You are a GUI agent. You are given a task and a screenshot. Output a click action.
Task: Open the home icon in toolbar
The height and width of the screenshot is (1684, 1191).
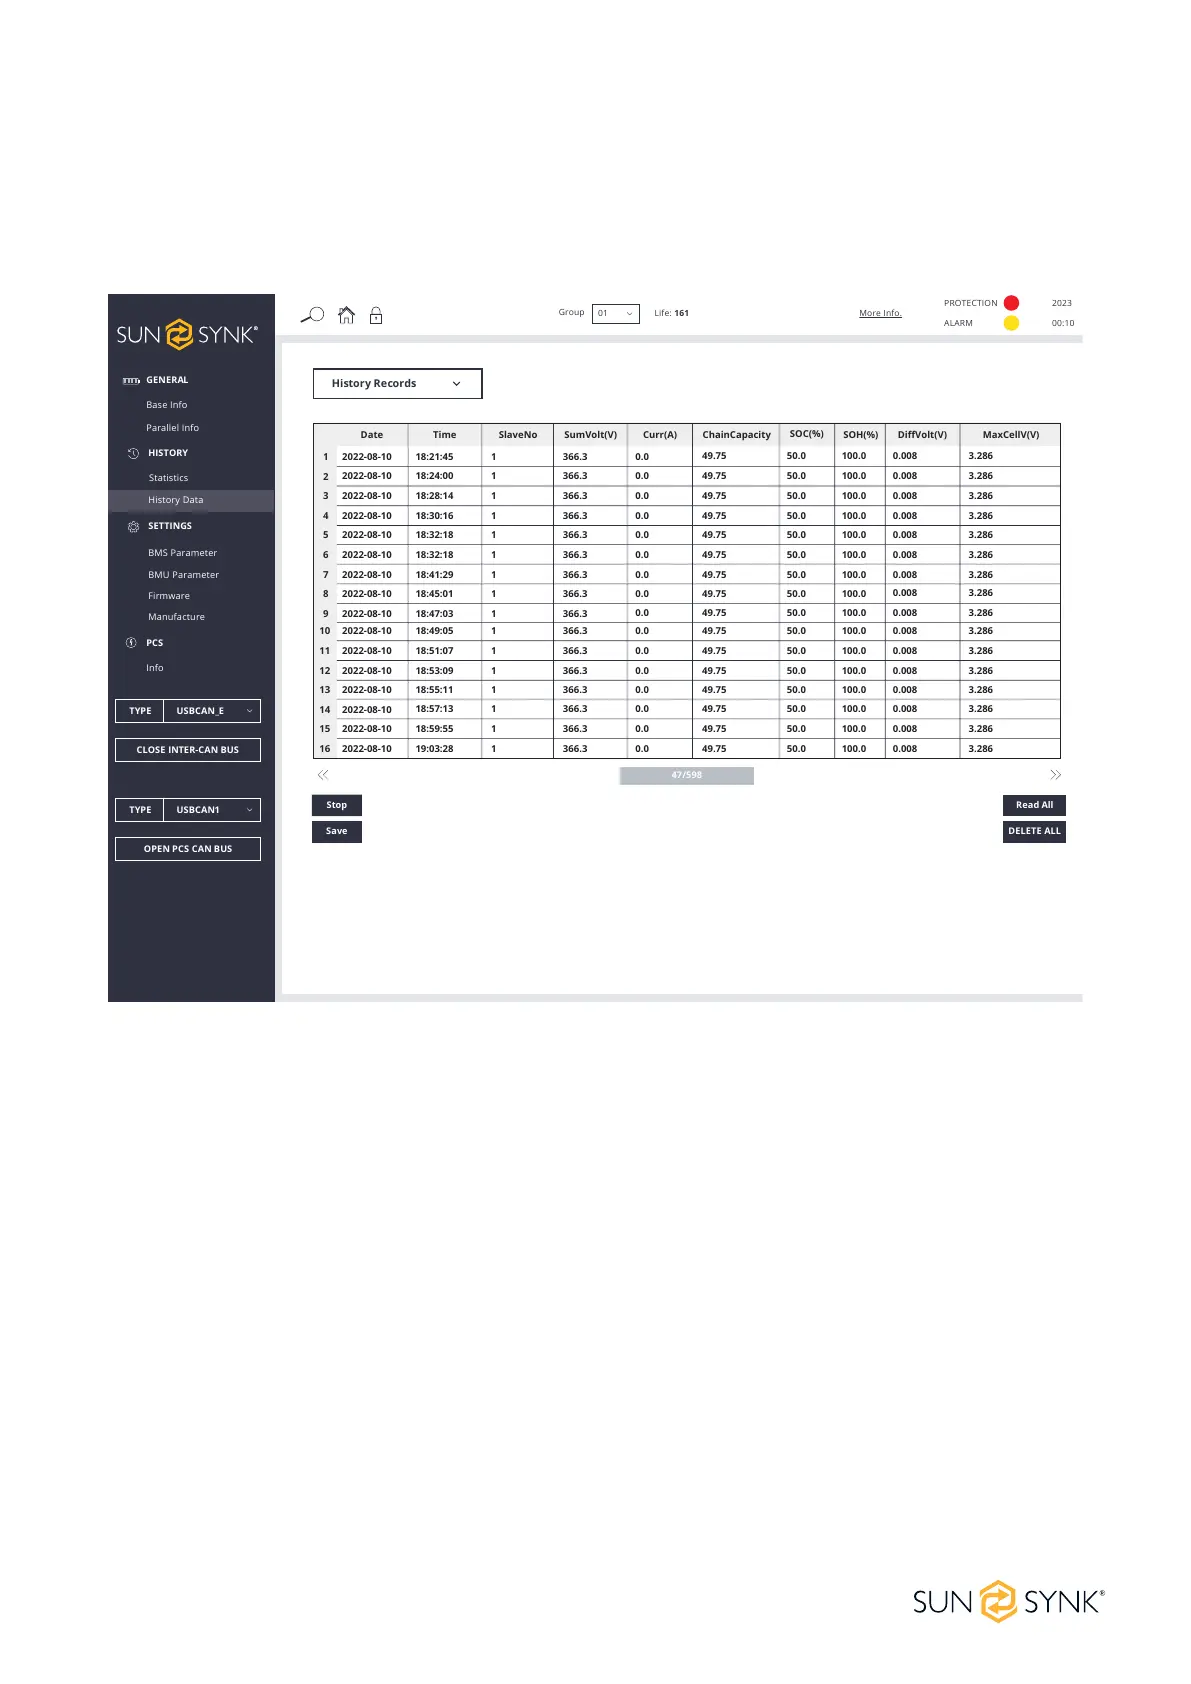(346, 315)
